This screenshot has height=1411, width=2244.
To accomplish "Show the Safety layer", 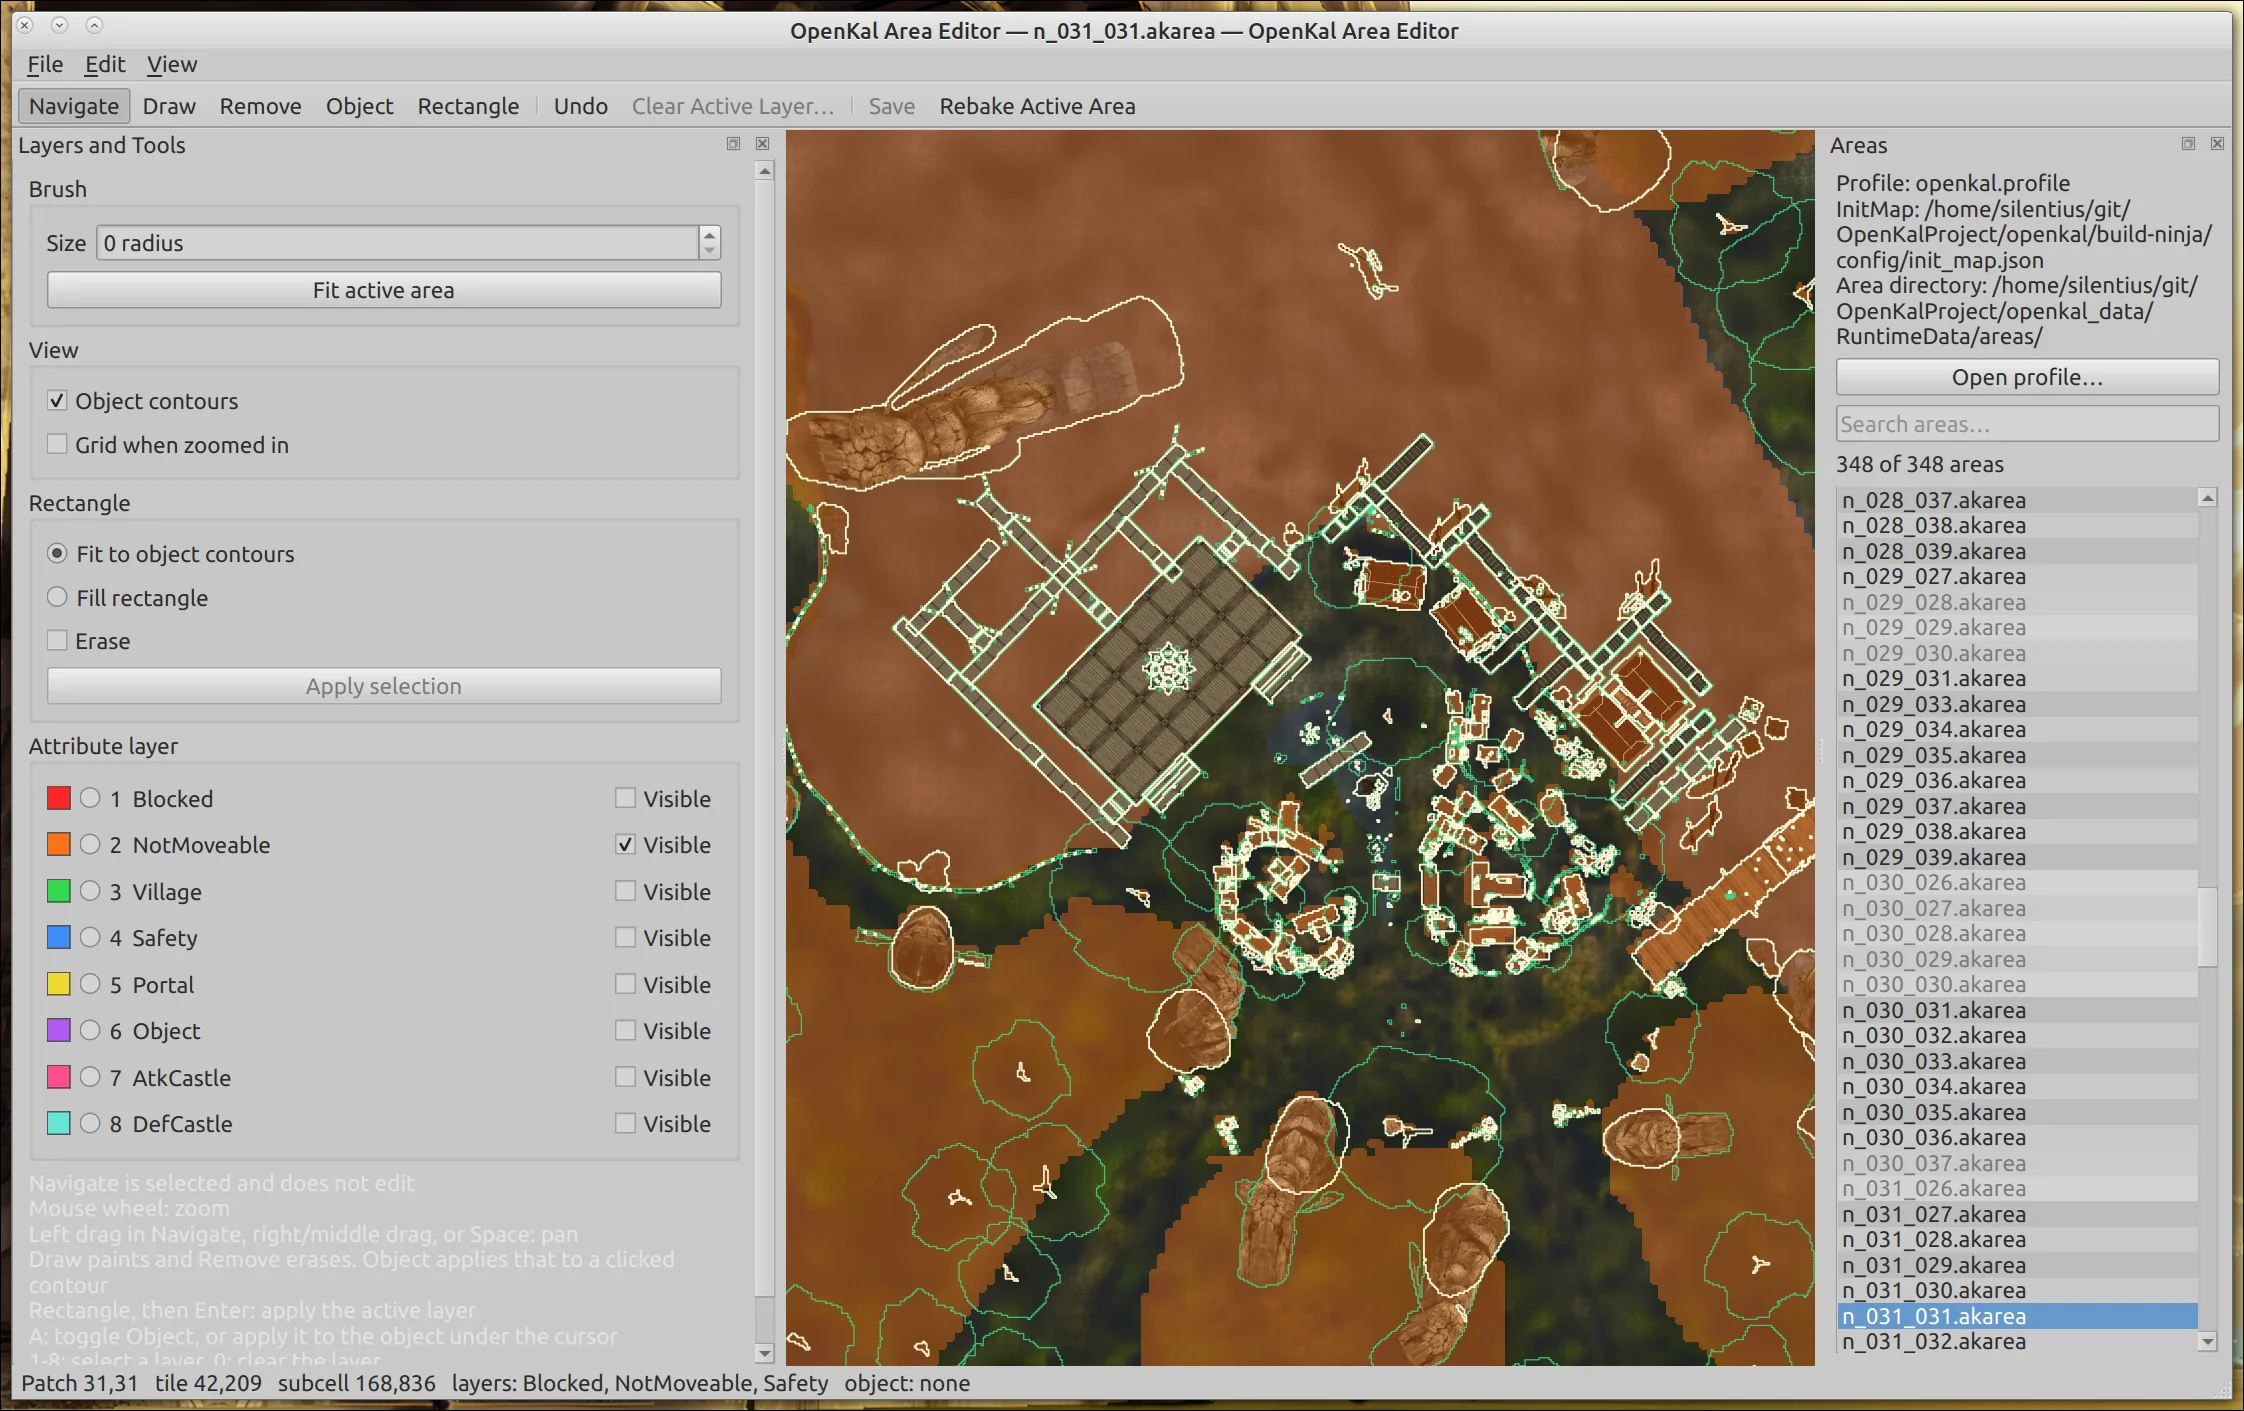I will tap(625, 937).
